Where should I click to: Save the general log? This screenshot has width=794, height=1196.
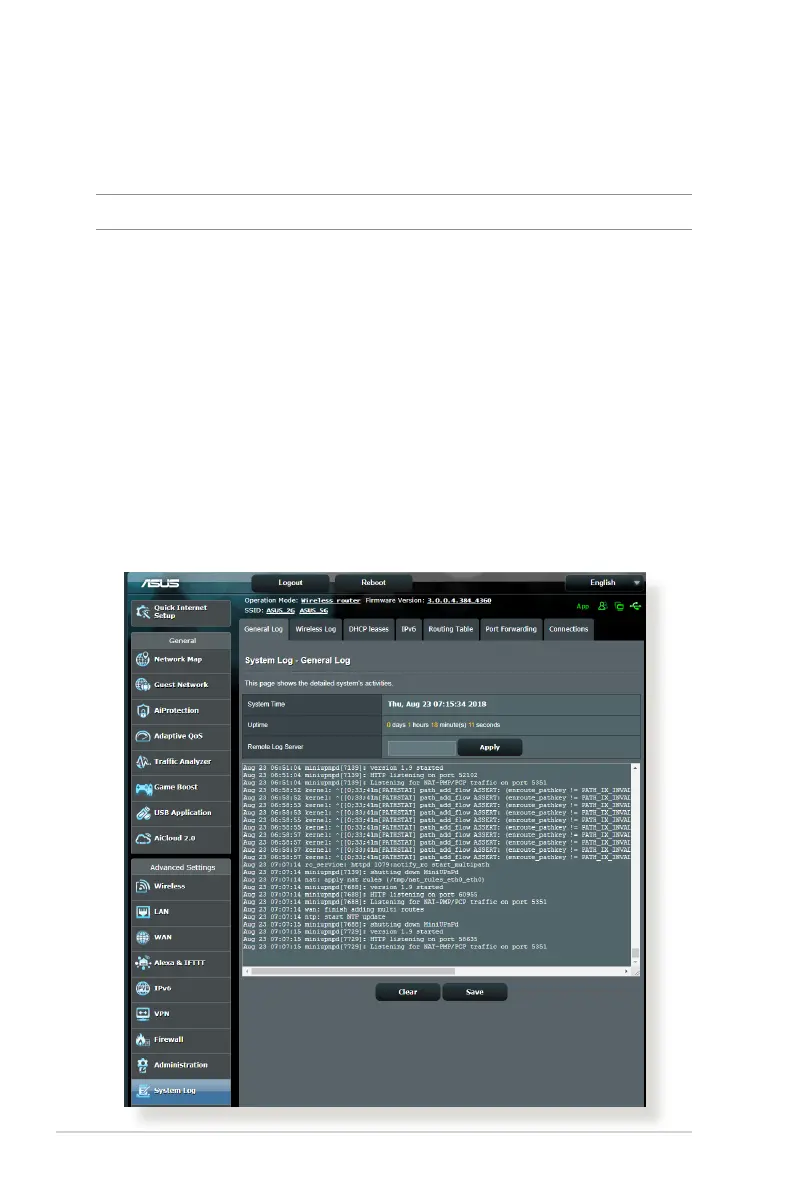(x=474, y=992)
